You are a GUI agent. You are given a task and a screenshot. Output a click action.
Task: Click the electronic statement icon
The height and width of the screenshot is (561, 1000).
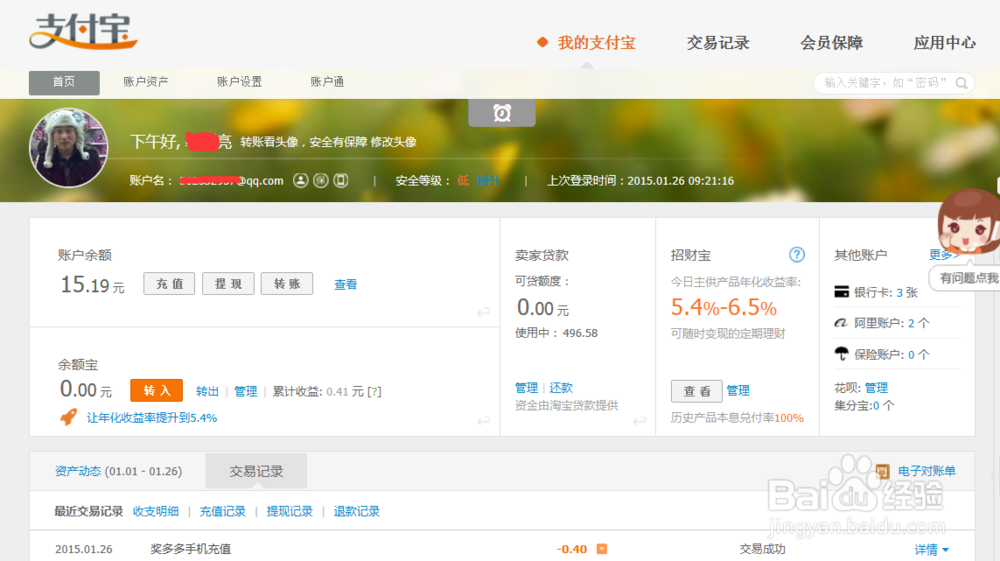pyautogui.click(x=883, y=471)
